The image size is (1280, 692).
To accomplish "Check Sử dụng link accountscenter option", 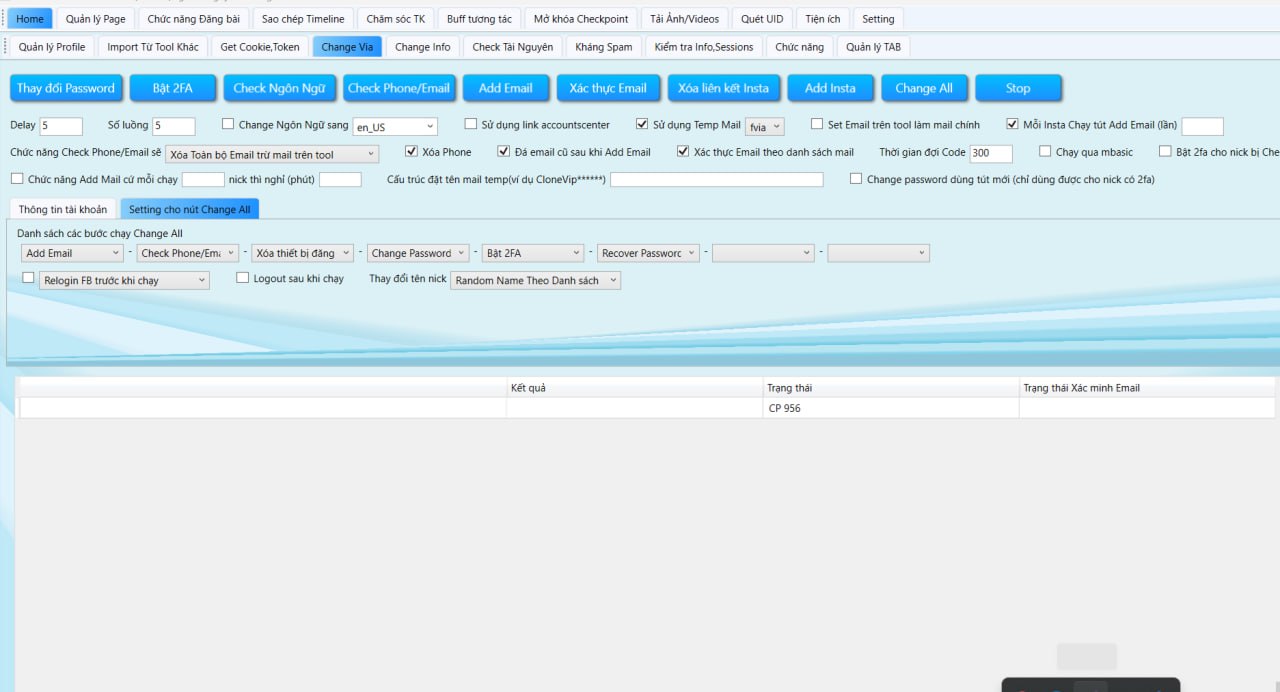I will click(x=471, y=125).
